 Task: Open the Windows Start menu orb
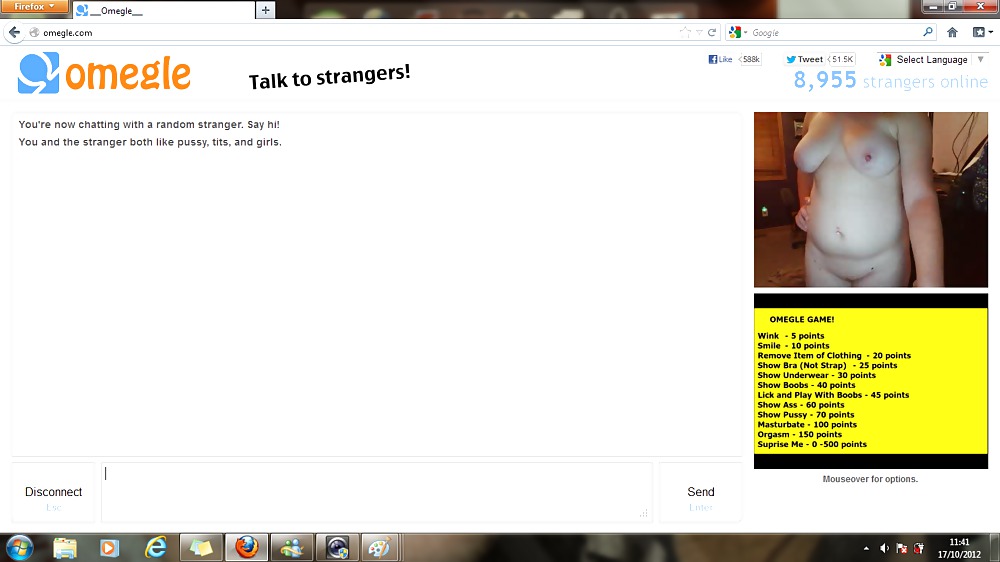[x=19, y=547]
